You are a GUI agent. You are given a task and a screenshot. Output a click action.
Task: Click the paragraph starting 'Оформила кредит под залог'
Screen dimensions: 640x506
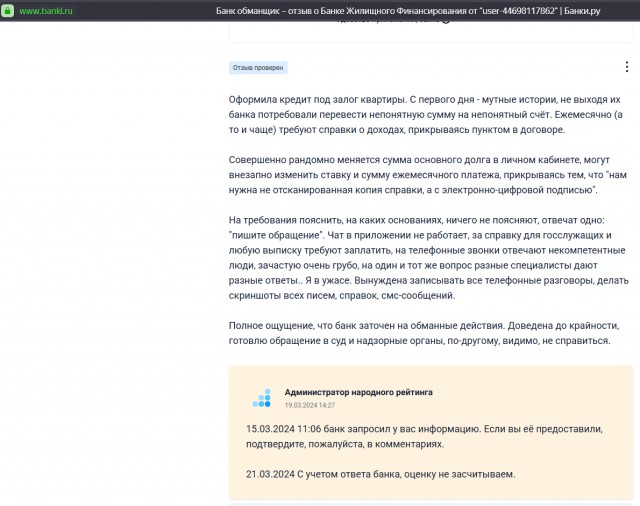[425, 115]
